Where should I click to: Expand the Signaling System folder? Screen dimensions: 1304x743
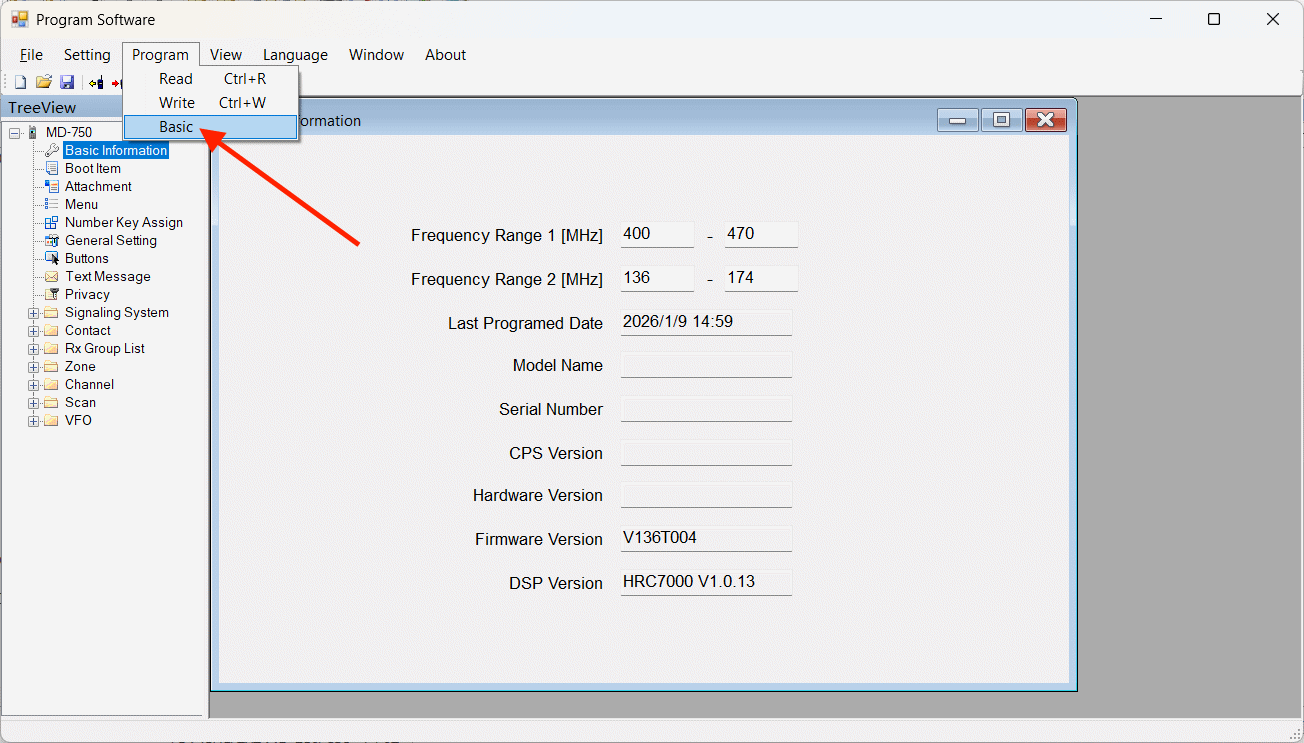[33, 313]
